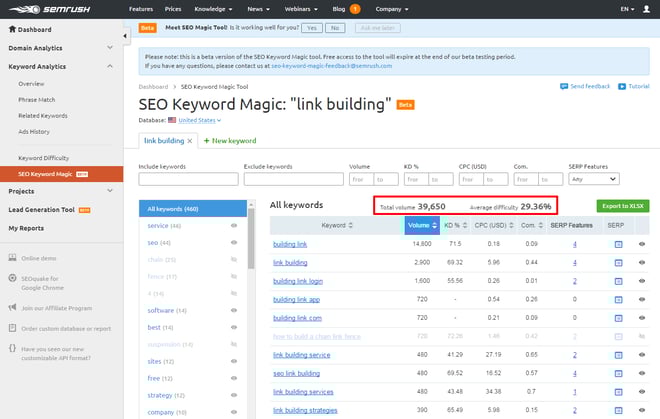Click the custom database report icon

(x=13, y=328)
